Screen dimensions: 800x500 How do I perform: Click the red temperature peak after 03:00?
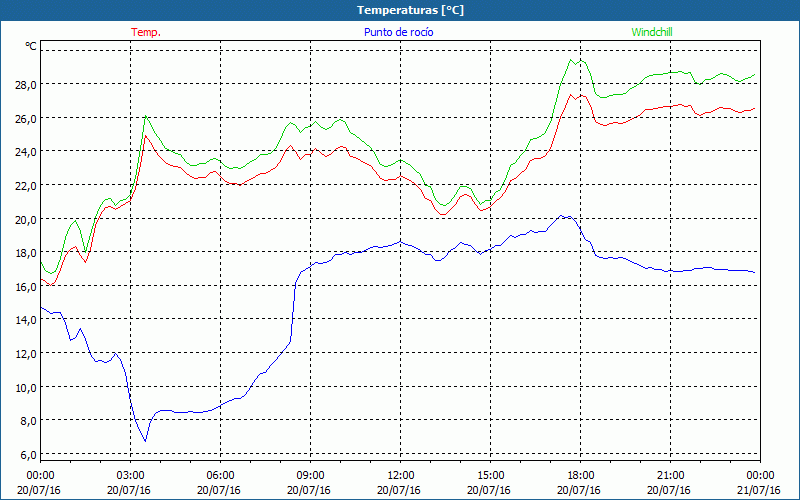point(145,135)
